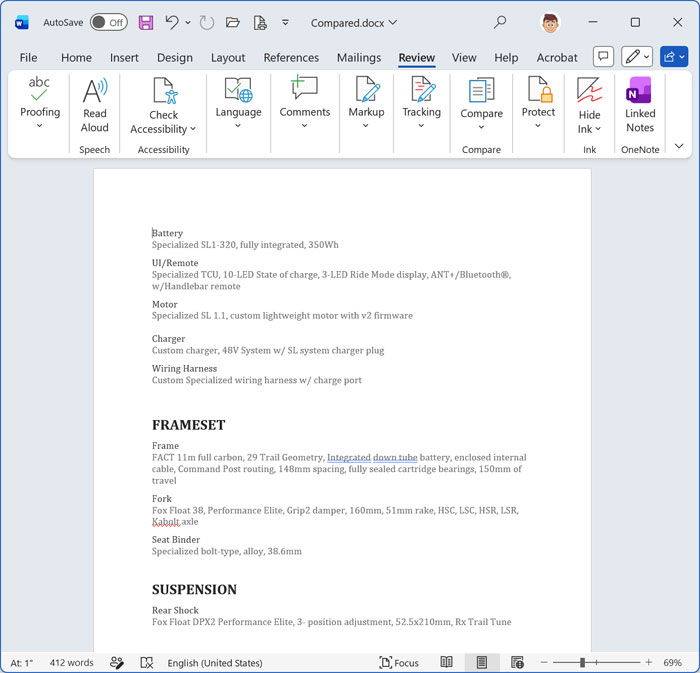The image size is (700, 673).
Task: Open the Editing mode pencil dropdown
Action: [x=637, y=57]
